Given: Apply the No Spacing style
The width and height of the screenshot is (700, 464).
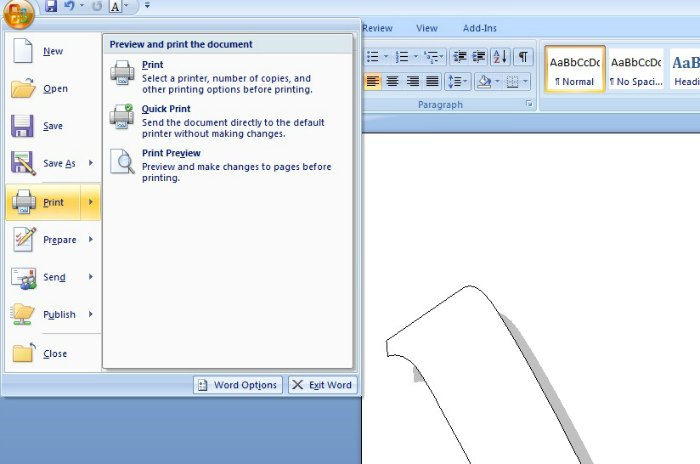Looking at the screenshot, I should (x=636, y=69).
